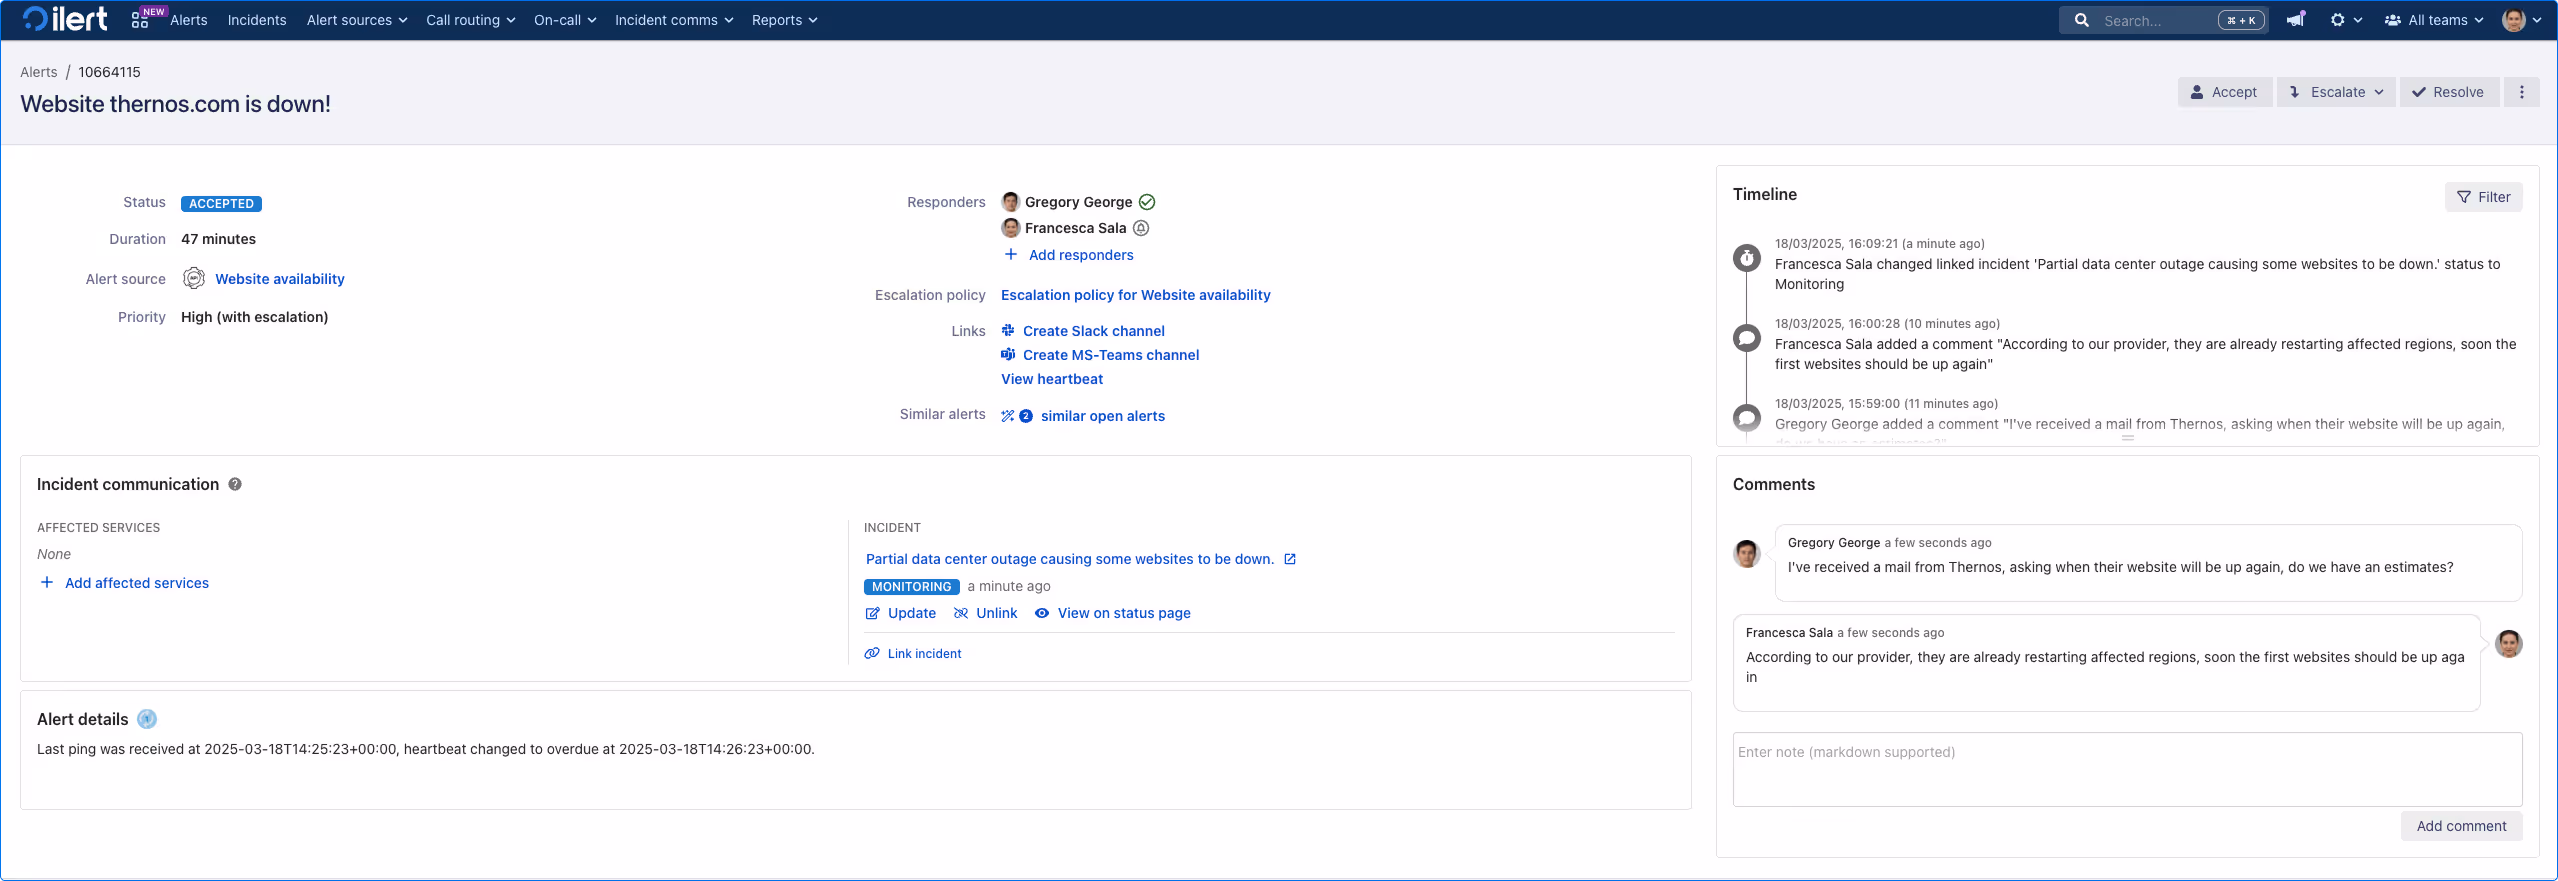Click the ilert logo
Screen dimensions: 2558x881
point(64,19)
